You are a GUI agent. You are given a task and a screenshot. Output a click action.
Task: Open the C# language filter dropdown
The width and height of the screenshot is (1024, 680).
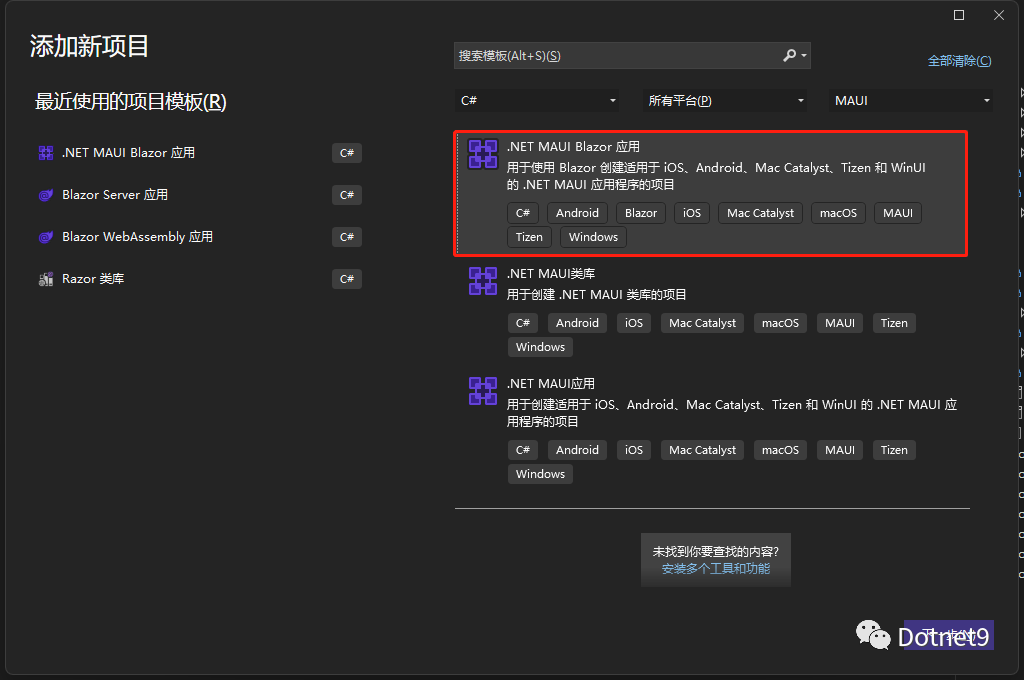[536, 101]
